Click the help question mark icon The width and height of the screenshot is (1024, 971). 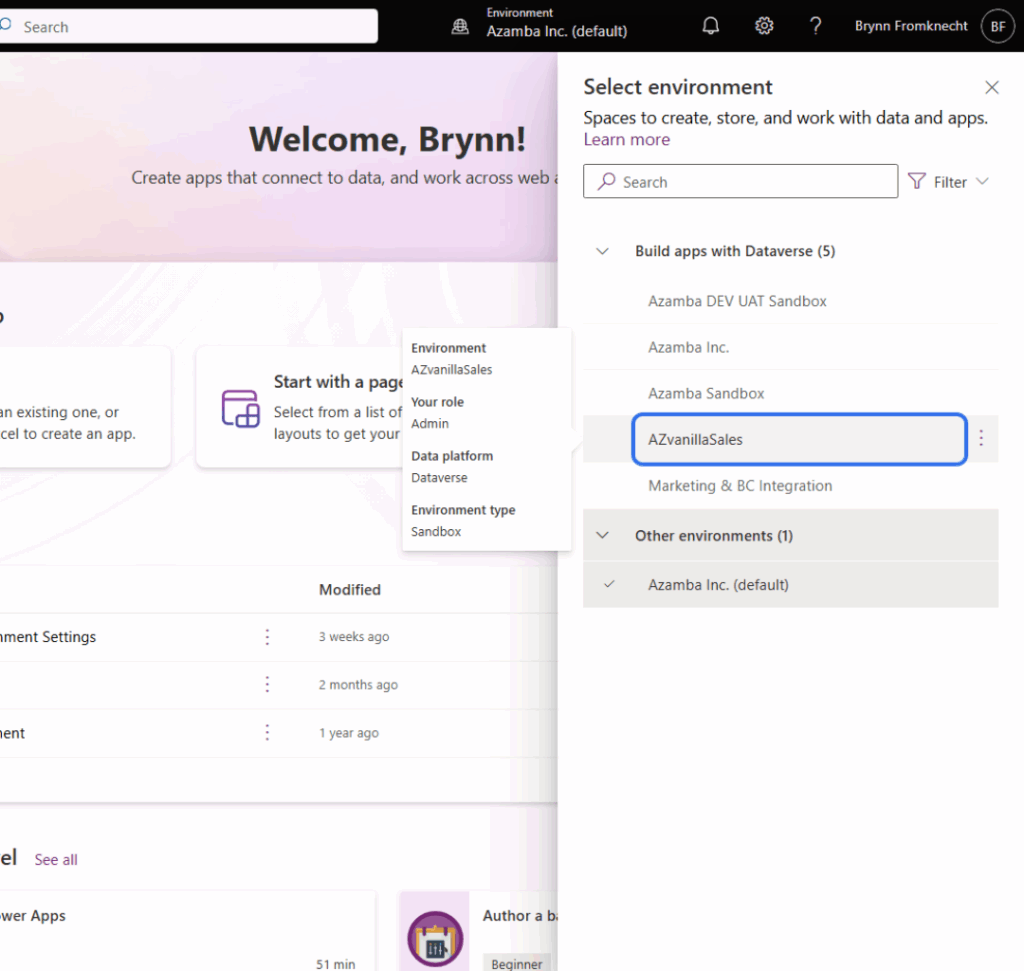click(x=816, y=26)
